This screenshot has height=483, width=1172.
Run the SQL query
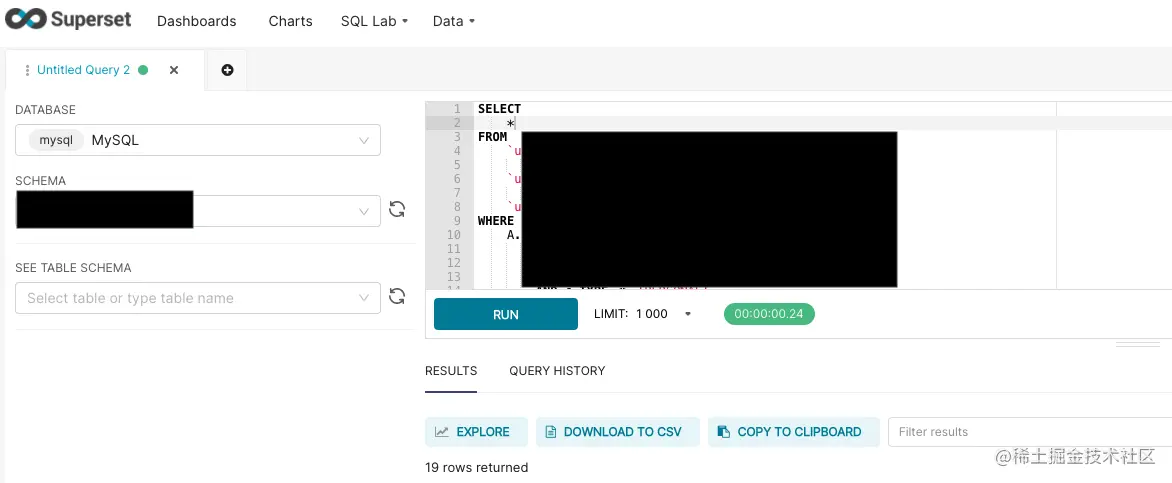tap(506, 314)
